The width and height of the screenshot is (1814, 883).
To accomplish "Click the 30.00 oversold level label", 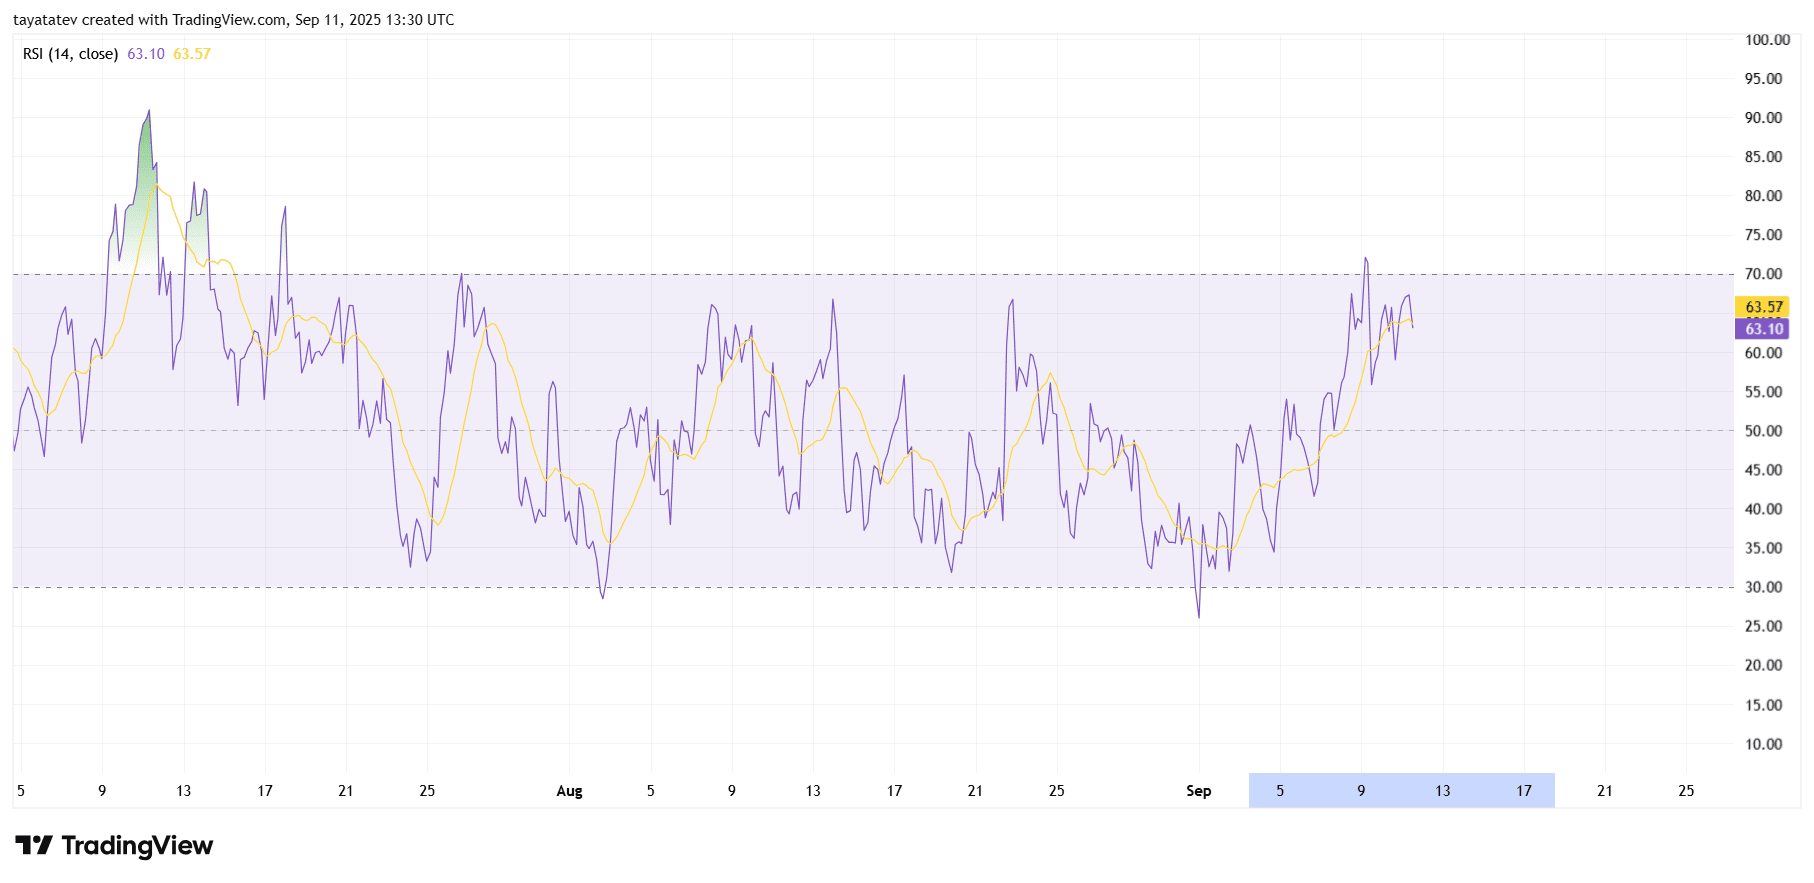I will coord(1763,587).
